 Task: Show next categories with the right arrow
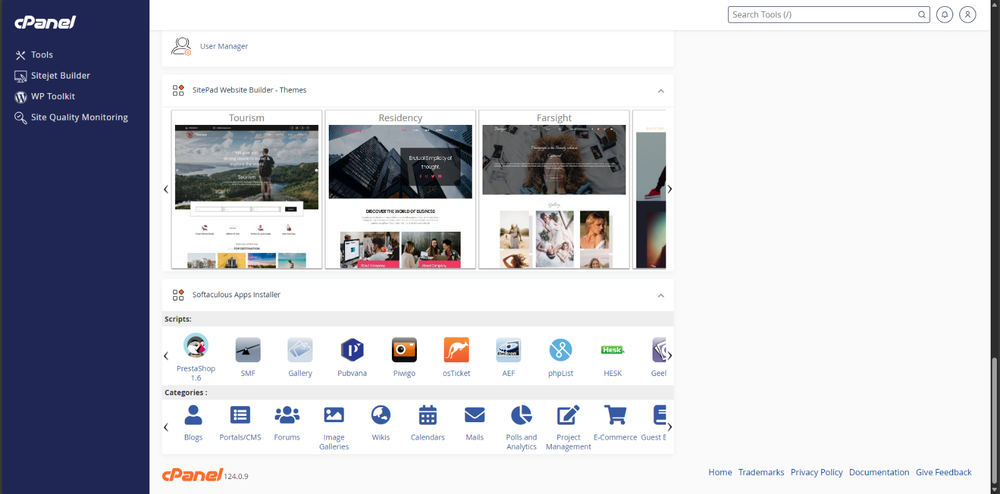pyautogui.click(x=670, y=427)
